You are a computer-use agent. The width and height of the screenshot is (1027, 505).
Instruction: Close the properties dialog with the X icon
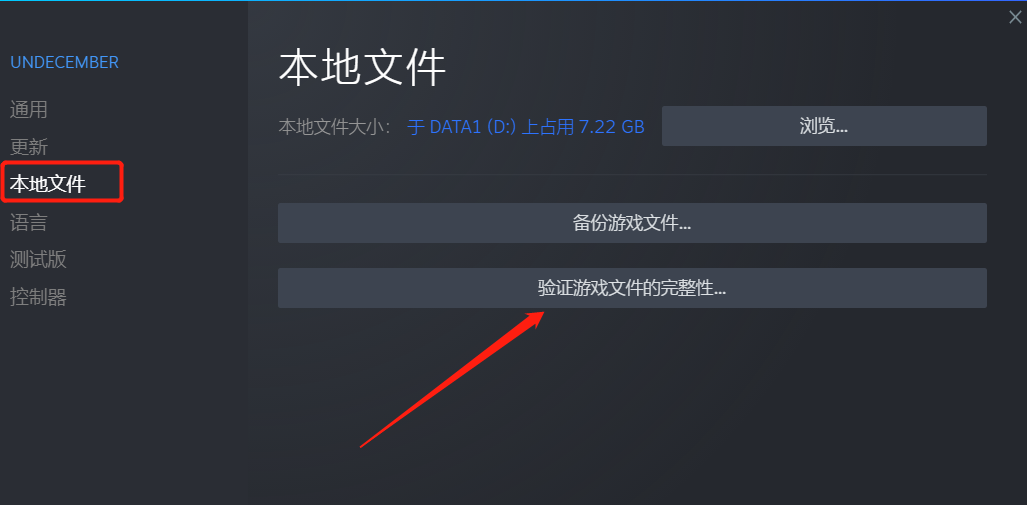(1015, 18)
